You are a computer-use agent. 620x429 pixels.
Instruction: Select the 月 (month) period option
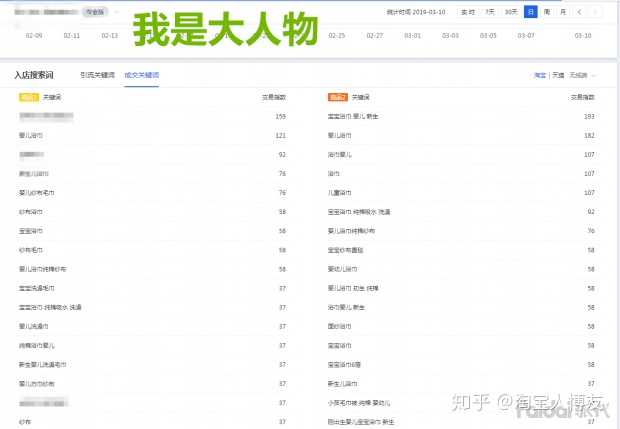562,12
